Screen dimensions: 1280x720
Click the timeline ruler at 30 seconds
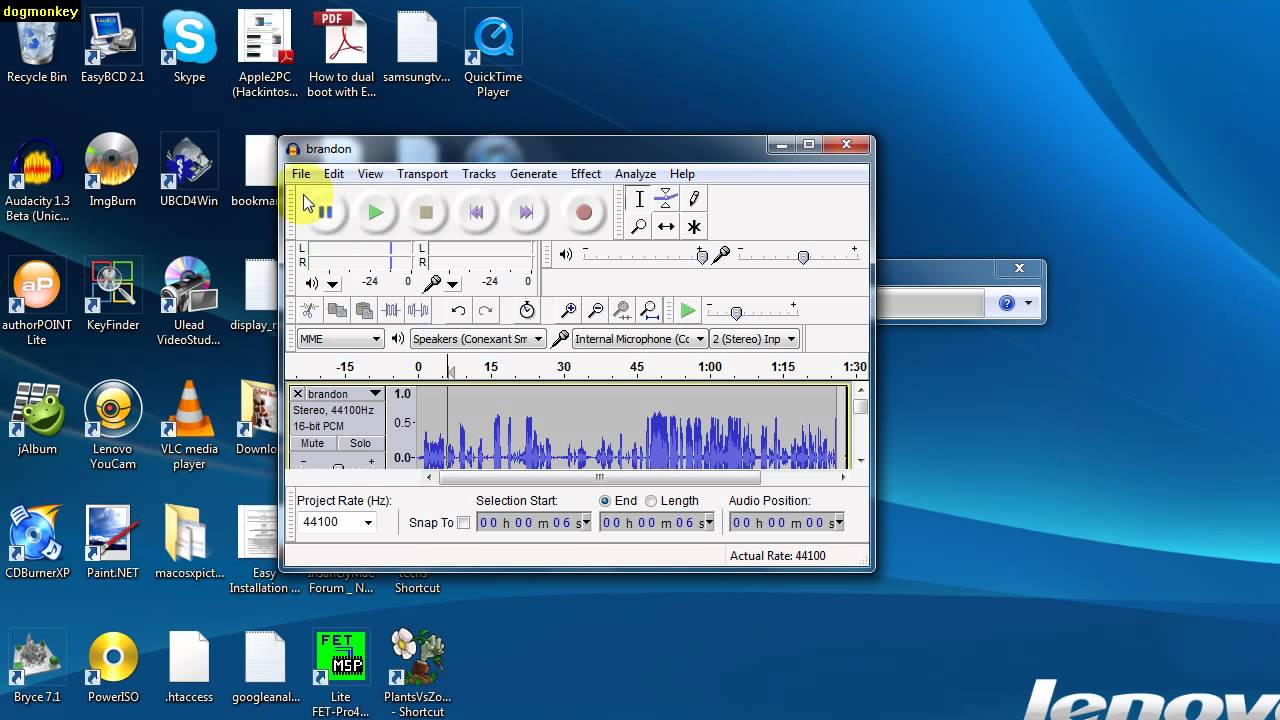pos(564,369)
